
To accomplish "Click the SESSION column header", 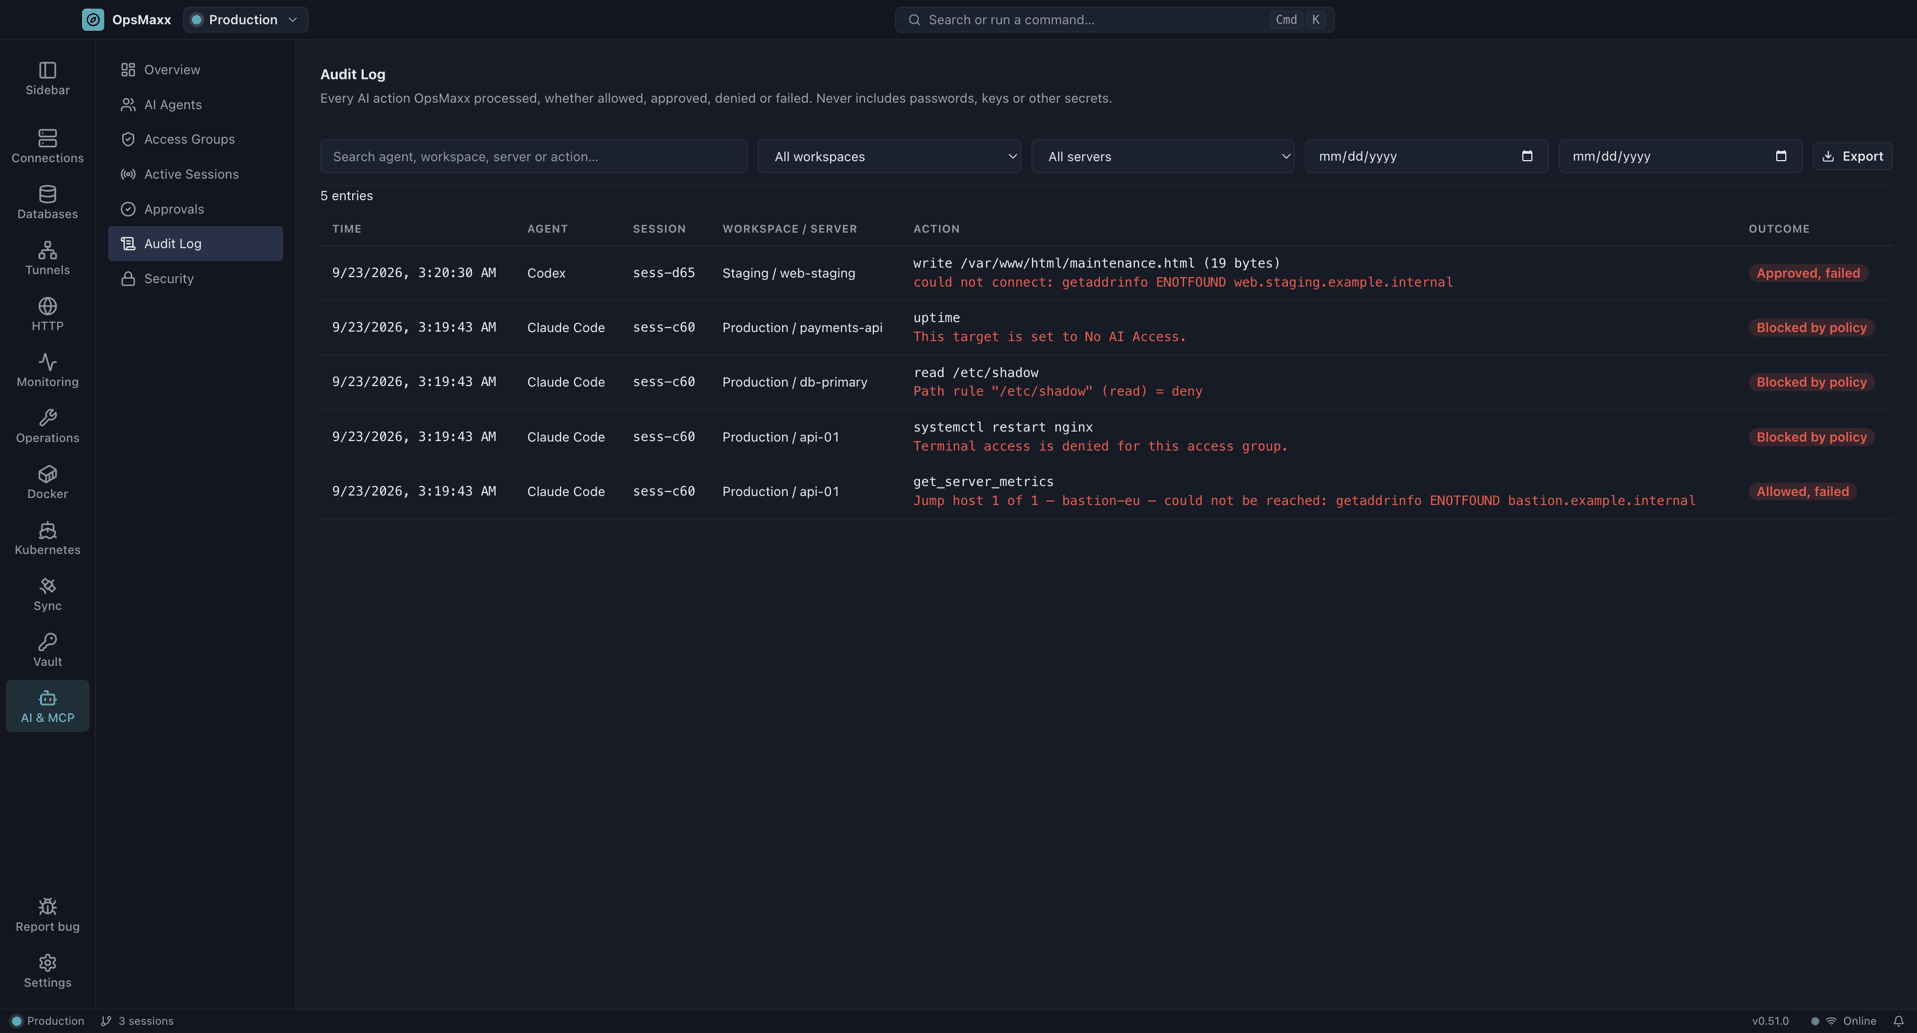I will tap(659, 229).
